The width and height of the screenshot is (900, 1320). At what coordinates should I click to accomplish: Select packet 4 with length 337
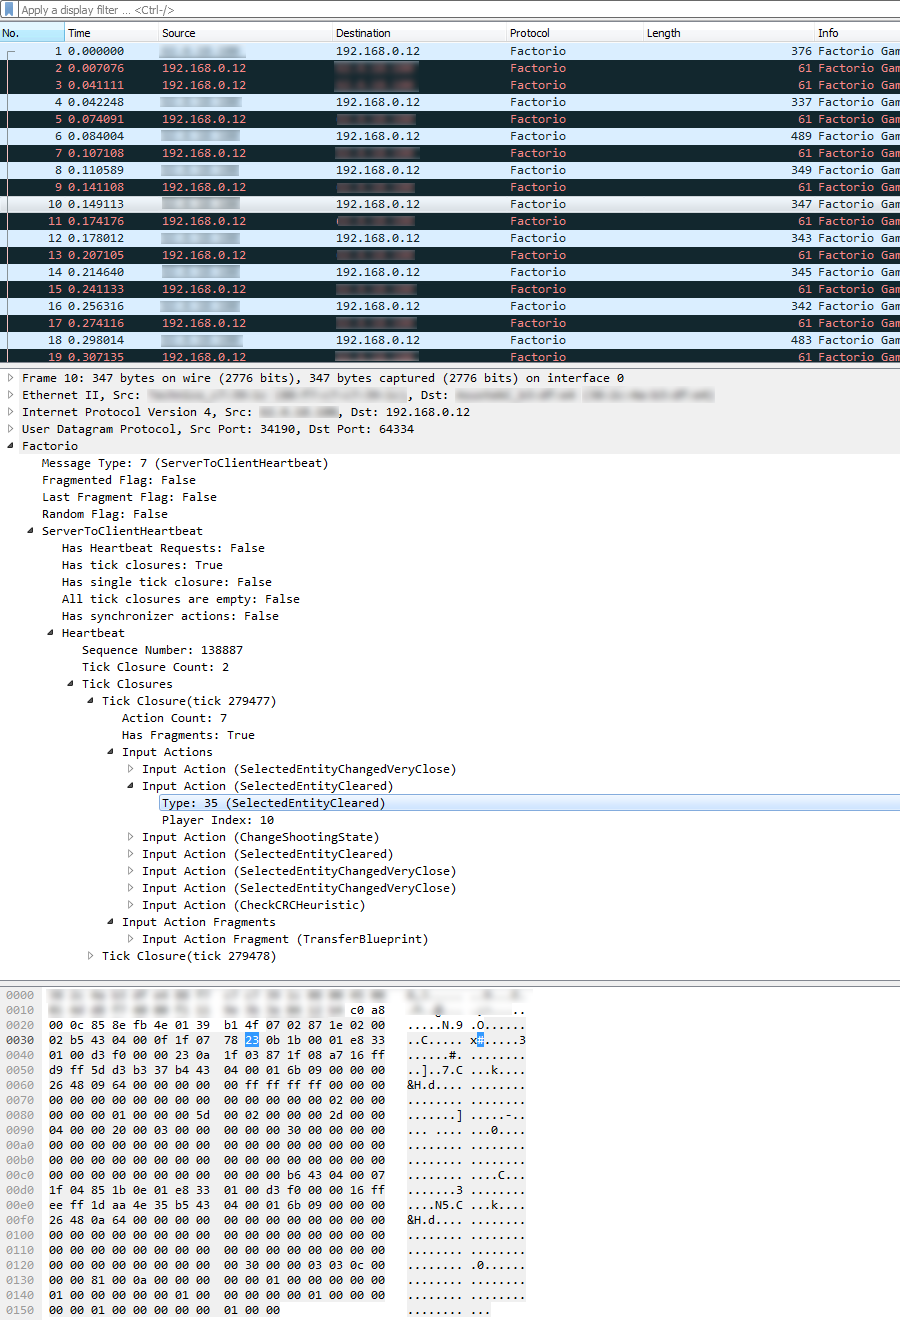[450, 102]
